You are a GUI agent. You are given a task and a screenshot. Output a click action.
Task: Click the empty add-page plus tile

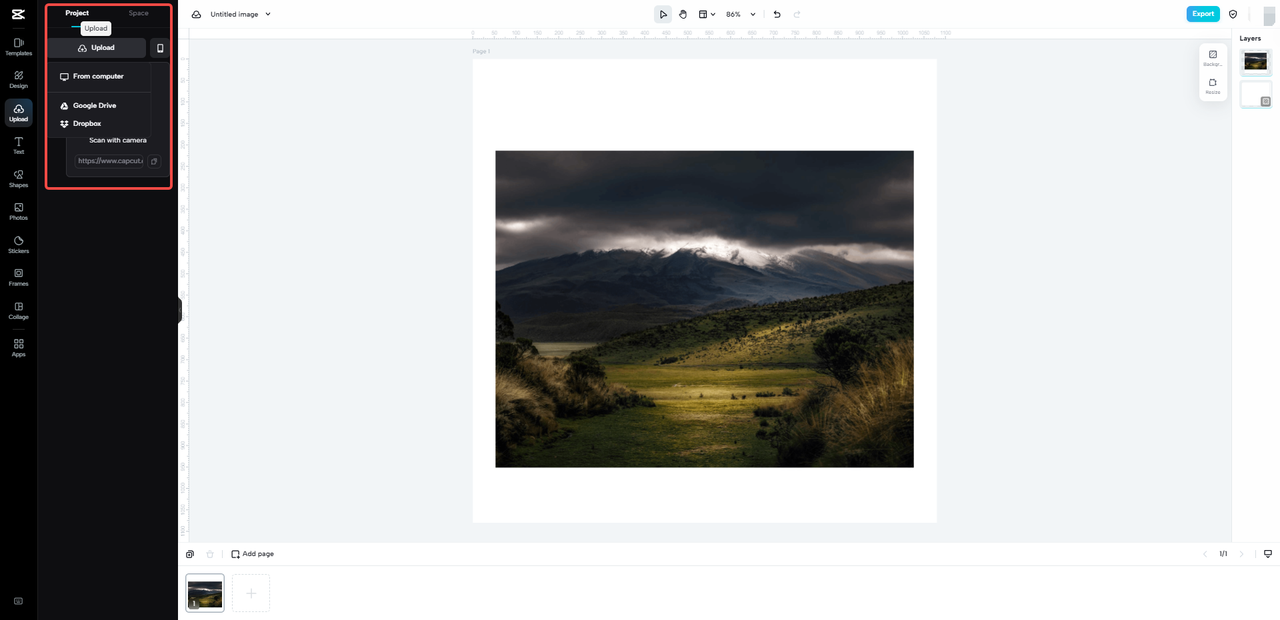pos(251,593)
